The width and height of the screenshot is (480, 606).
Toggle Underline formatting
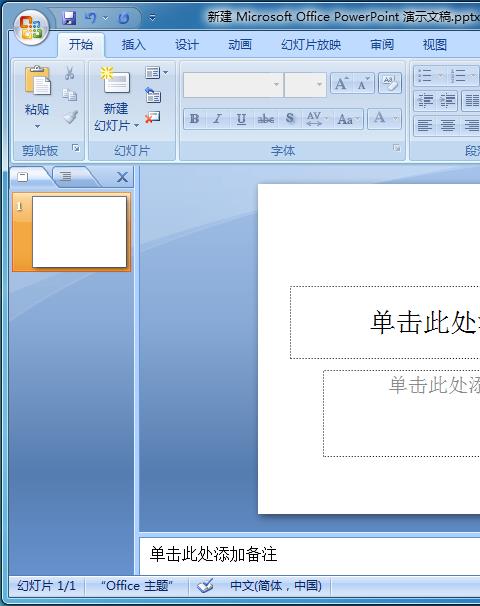coord(241,119)
